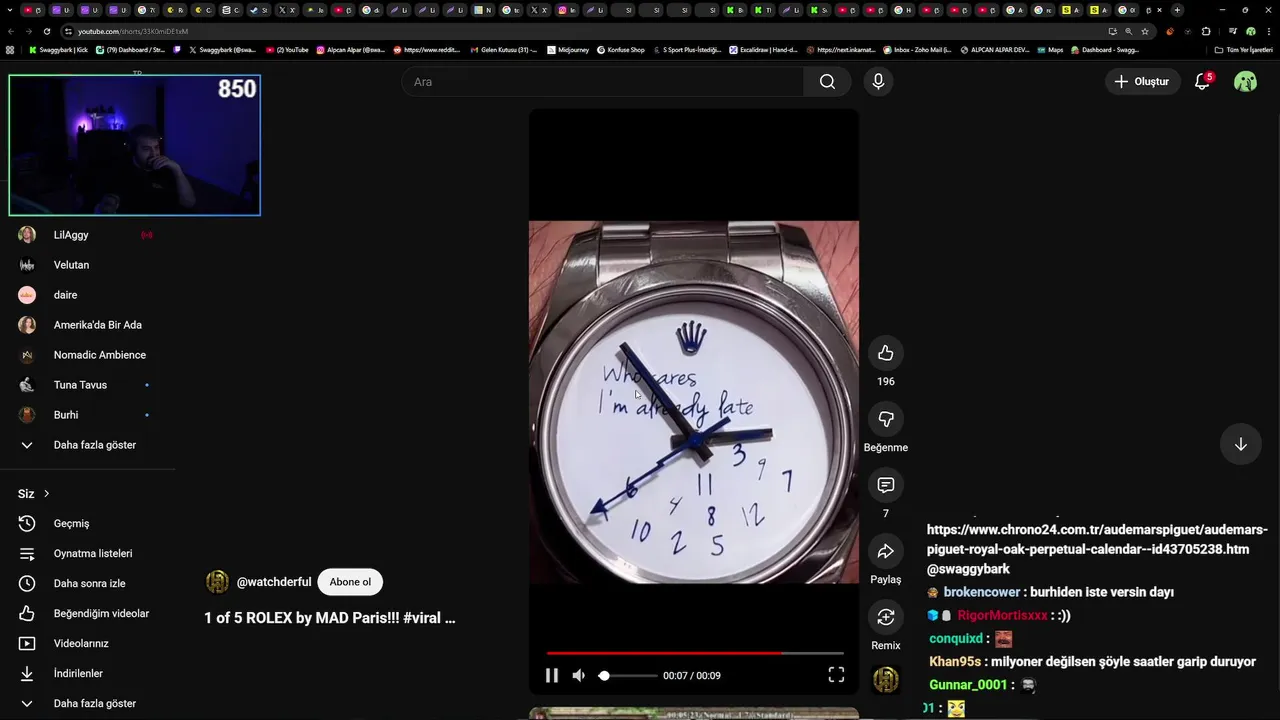Open Tüm Yer İşaretleri bookmarks folder
This screenshot has height=720, width=1280.
[1243, 49]
